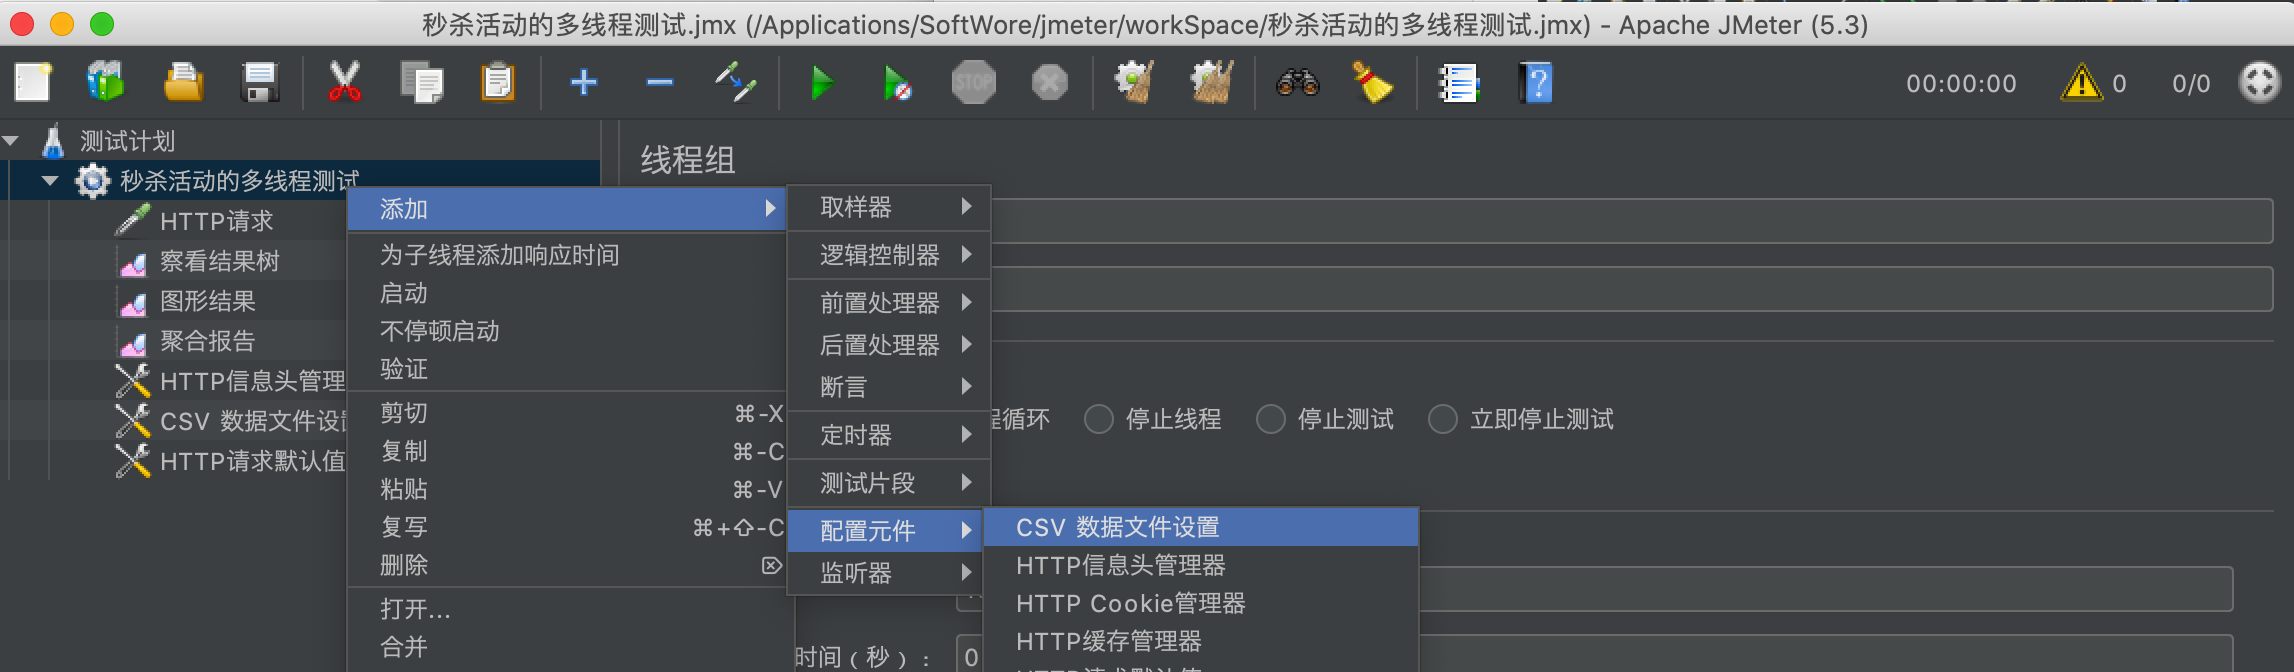
Task: Click the Open file toolbar icon
Action: (x=183, y=82)
